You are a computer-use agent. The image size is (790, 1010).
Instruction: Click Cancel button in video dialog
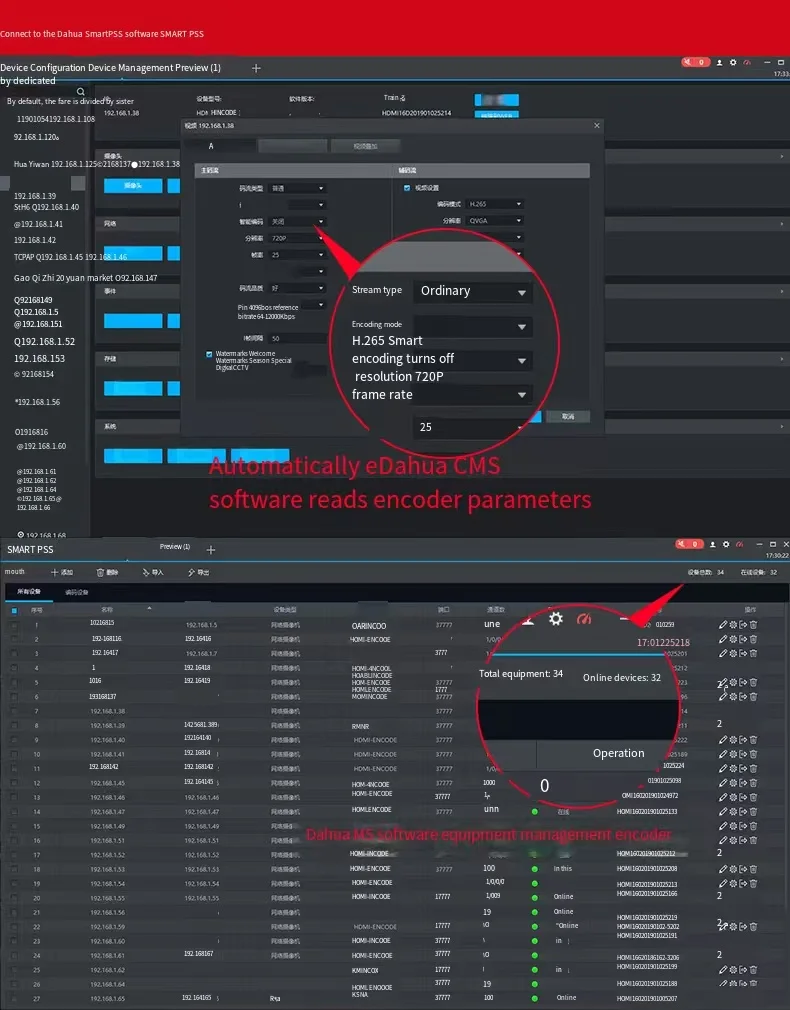pyautogui.click(x=568, y=416)
